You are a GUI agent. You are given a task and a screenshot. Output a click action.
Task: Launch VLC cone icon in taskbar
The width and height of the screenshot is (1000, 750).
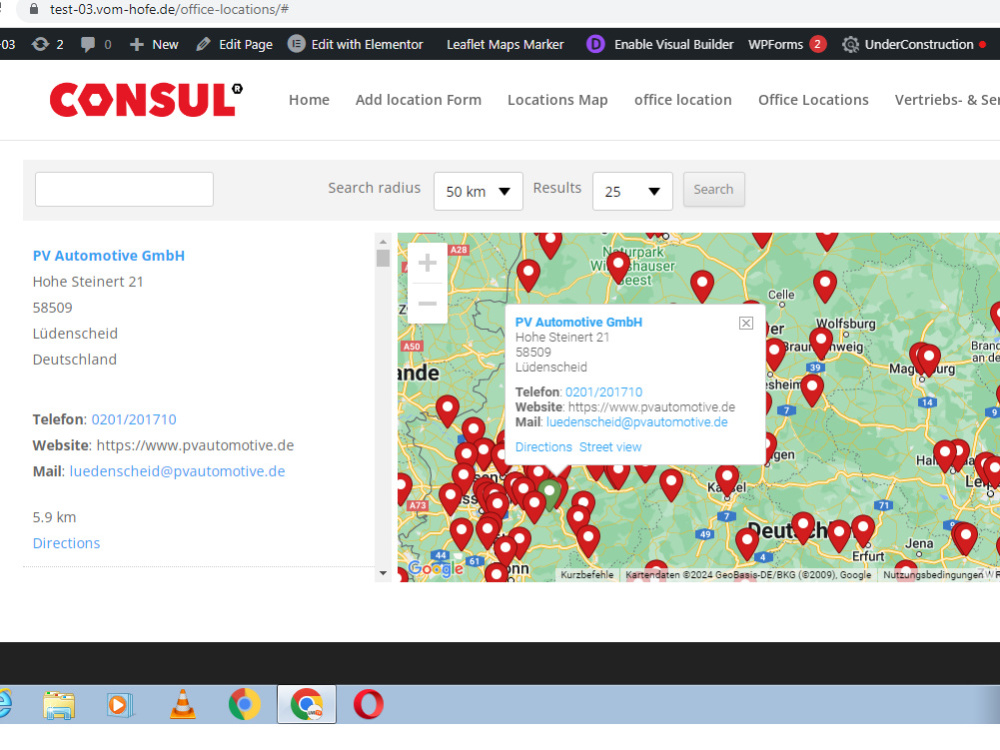pos(182,705)
